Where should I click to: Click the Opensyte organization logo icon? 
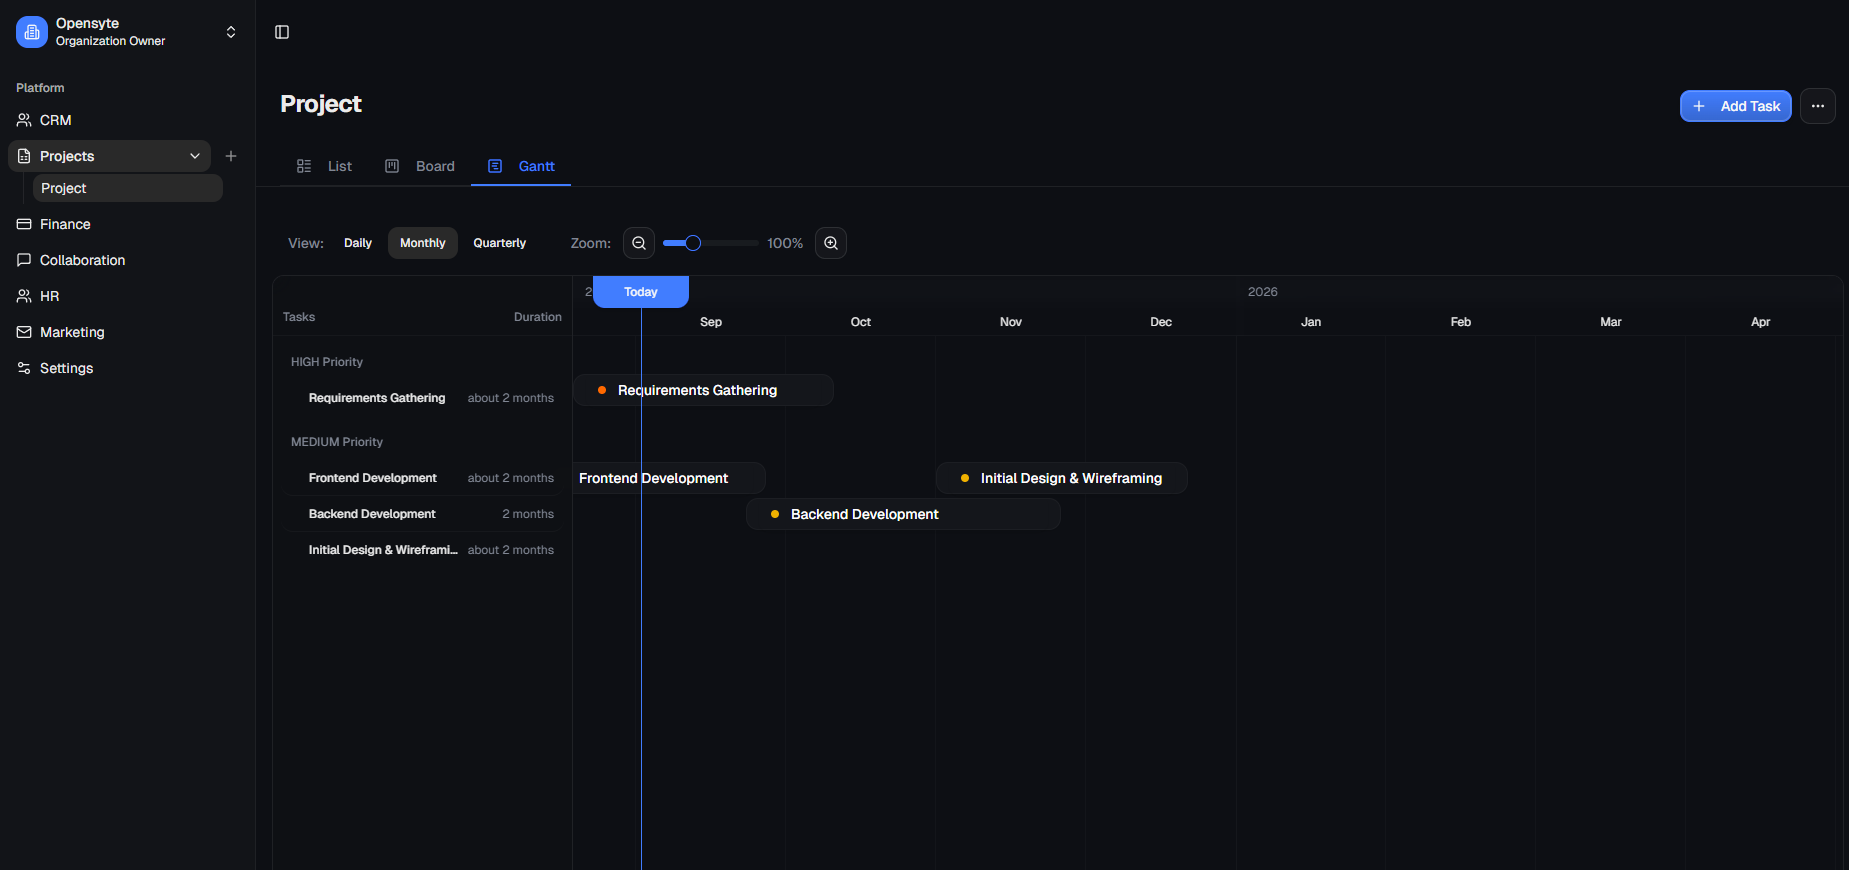32,32
